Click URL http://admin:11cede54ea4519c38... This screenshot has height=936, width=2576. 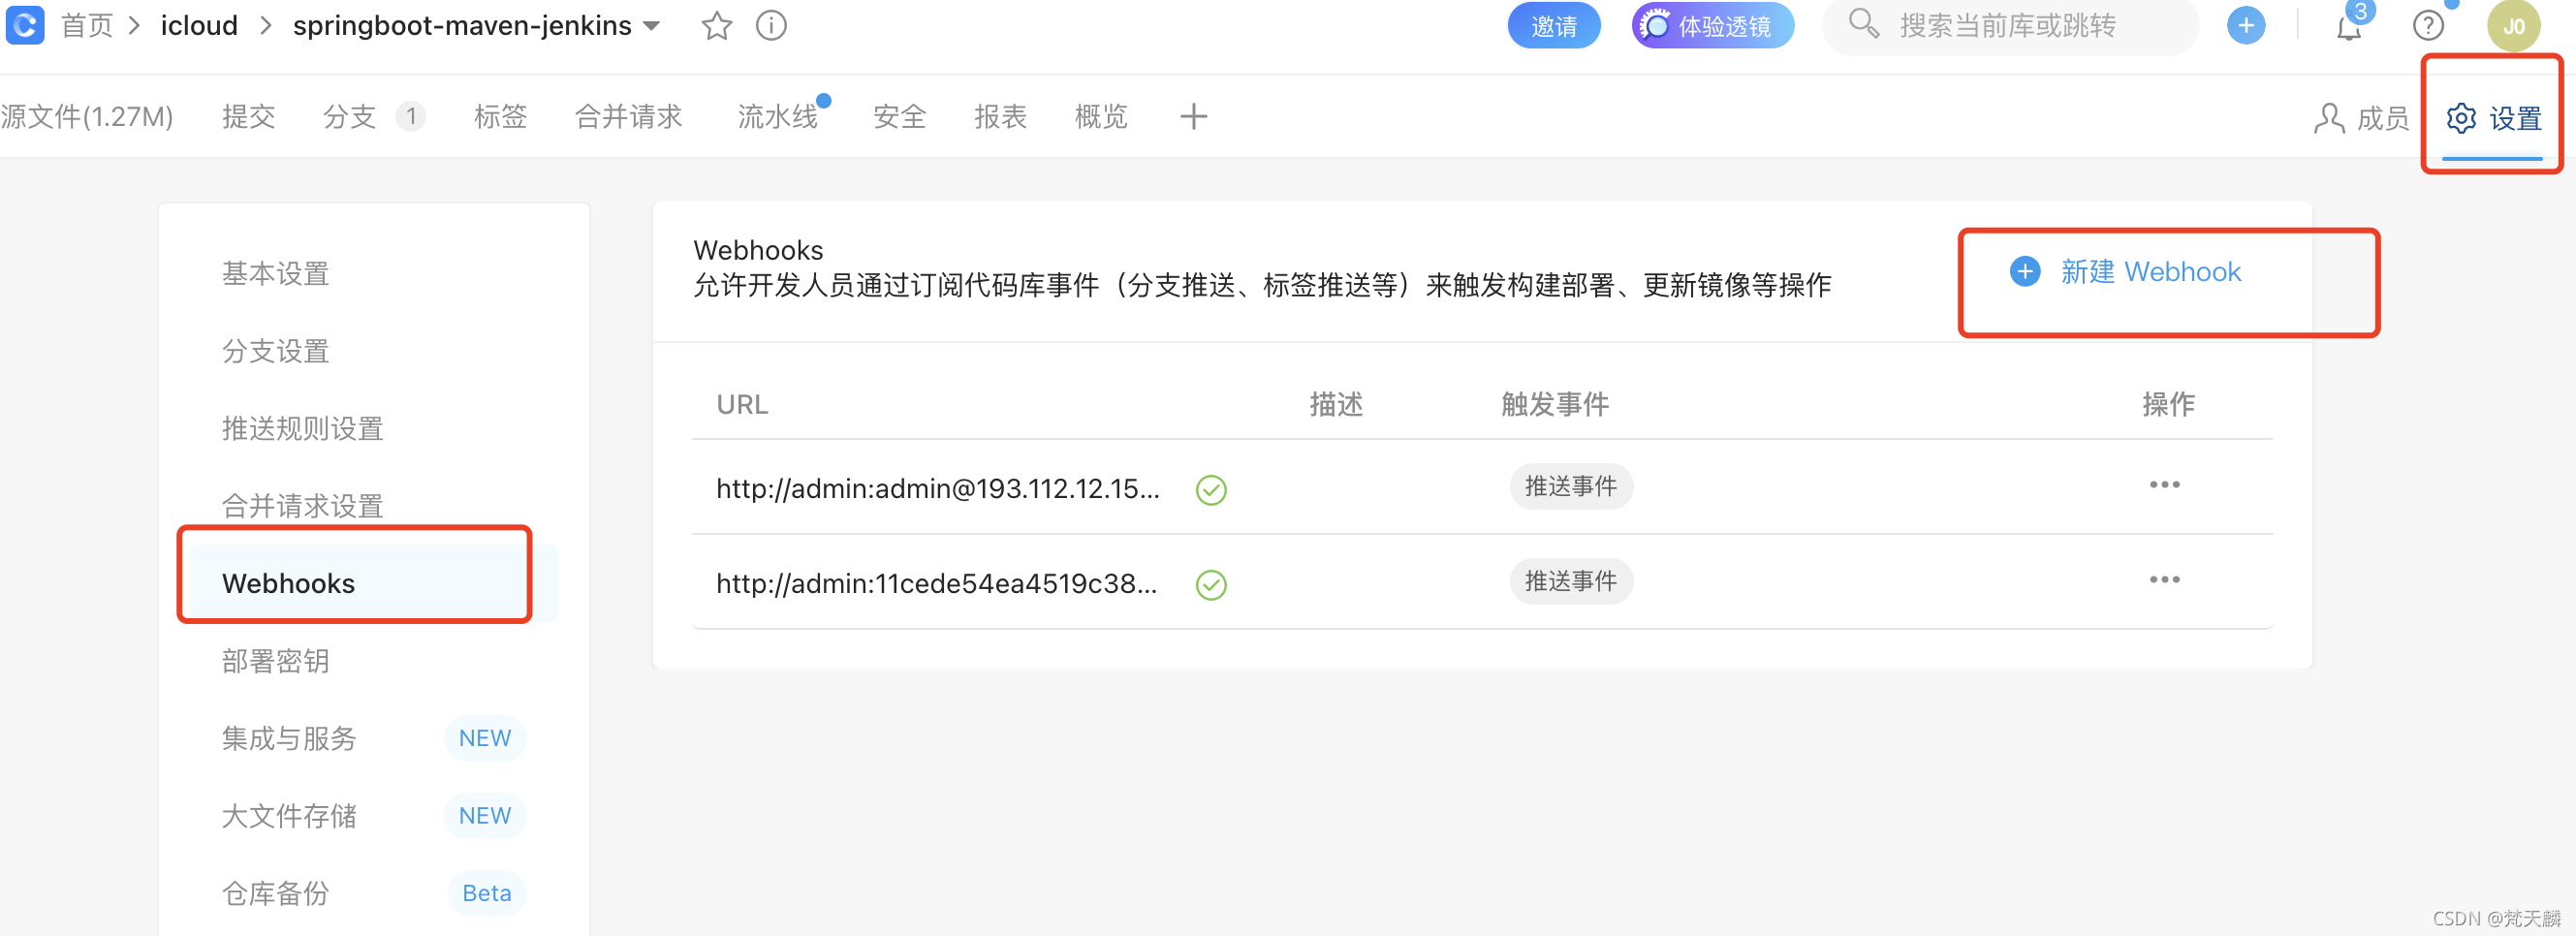pos(937,583)
